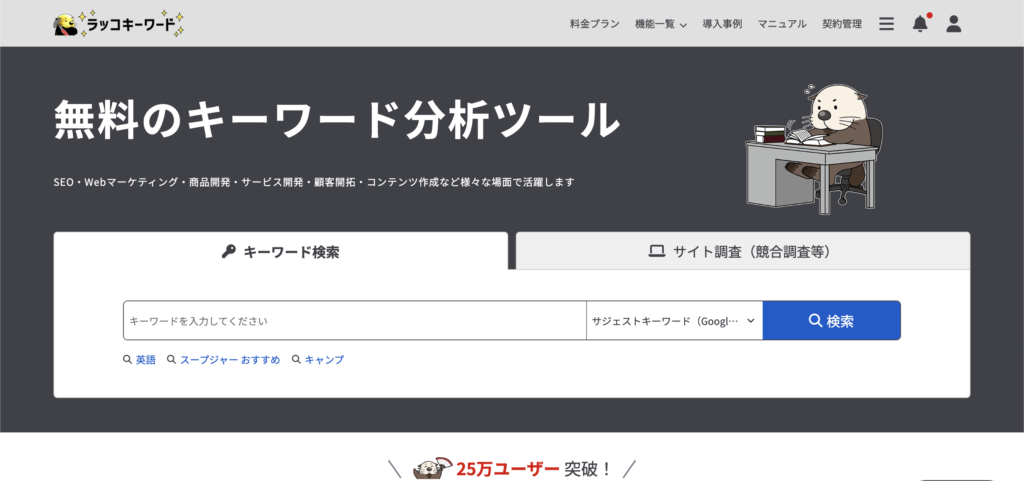This screenshot has height=481, width=1024.
Task: Switch to the サイト調査（競合調査等） tab
Action: [x=742, y=252]
